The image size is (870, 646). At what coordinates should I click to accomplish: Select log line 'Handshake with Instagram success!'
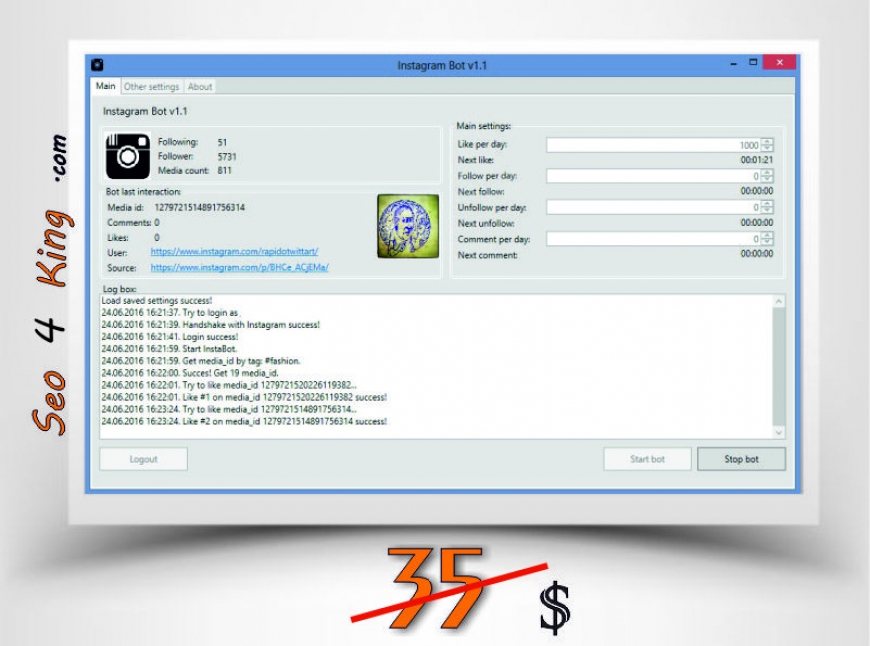click(x=211, y=325)
